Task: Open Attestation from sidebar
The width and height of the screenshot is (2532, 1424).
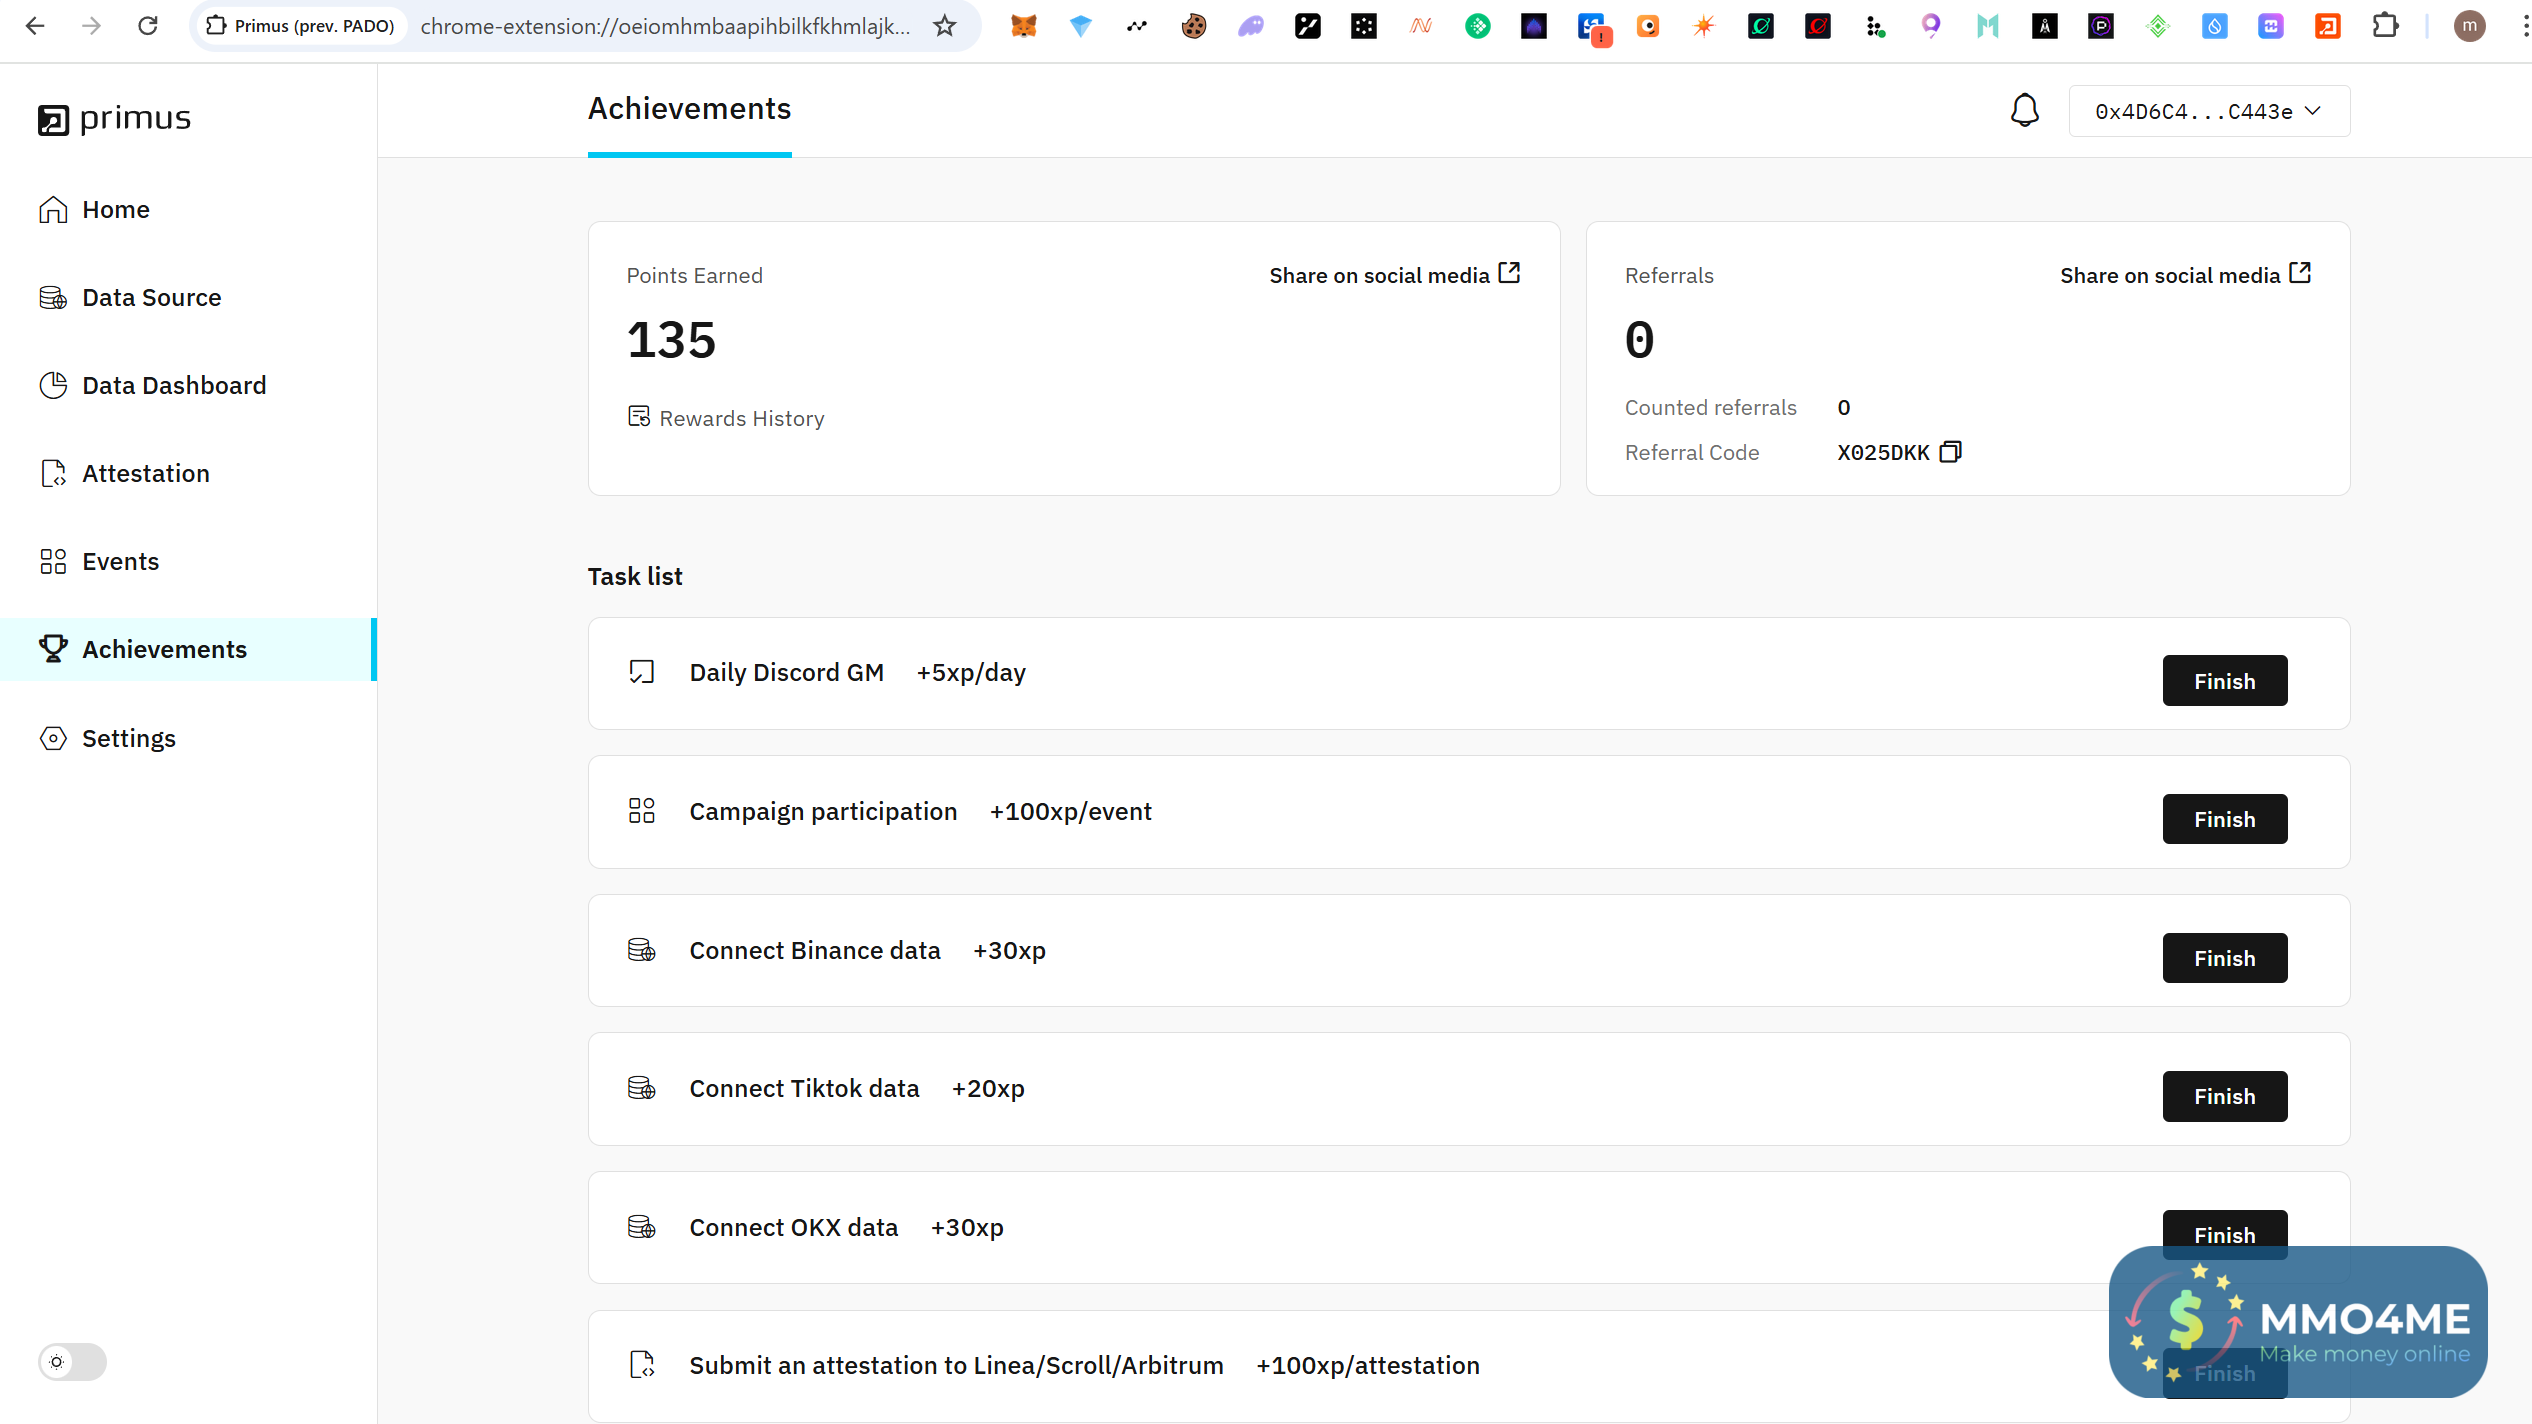Action: point(145,473)
